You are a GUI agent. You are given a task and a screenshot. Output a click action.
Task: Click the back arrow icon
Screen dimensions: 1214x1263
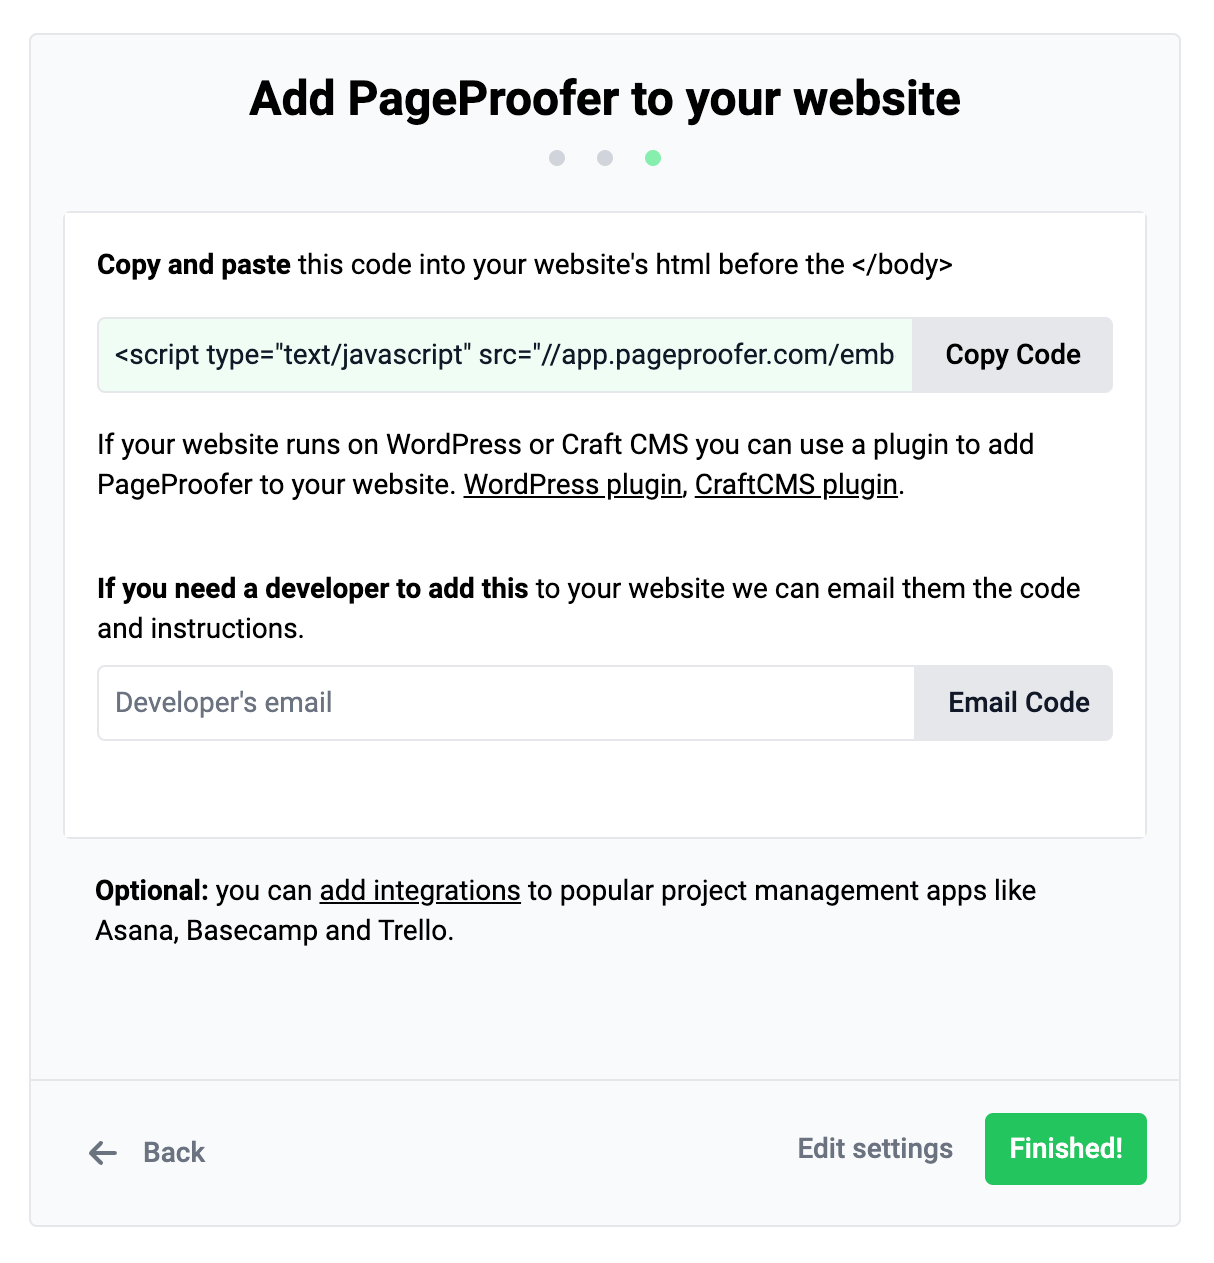[x=103, y=1153]
